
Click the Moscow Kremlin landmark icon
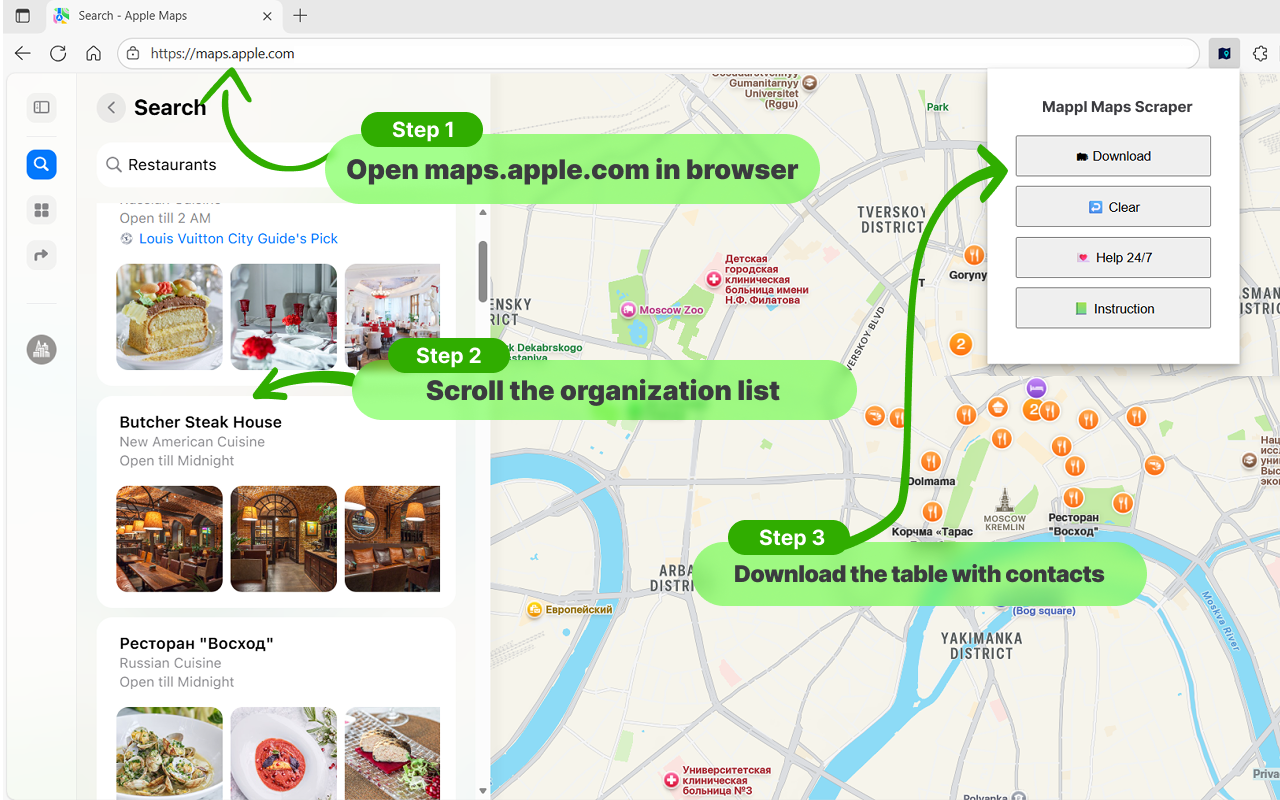1005,500
